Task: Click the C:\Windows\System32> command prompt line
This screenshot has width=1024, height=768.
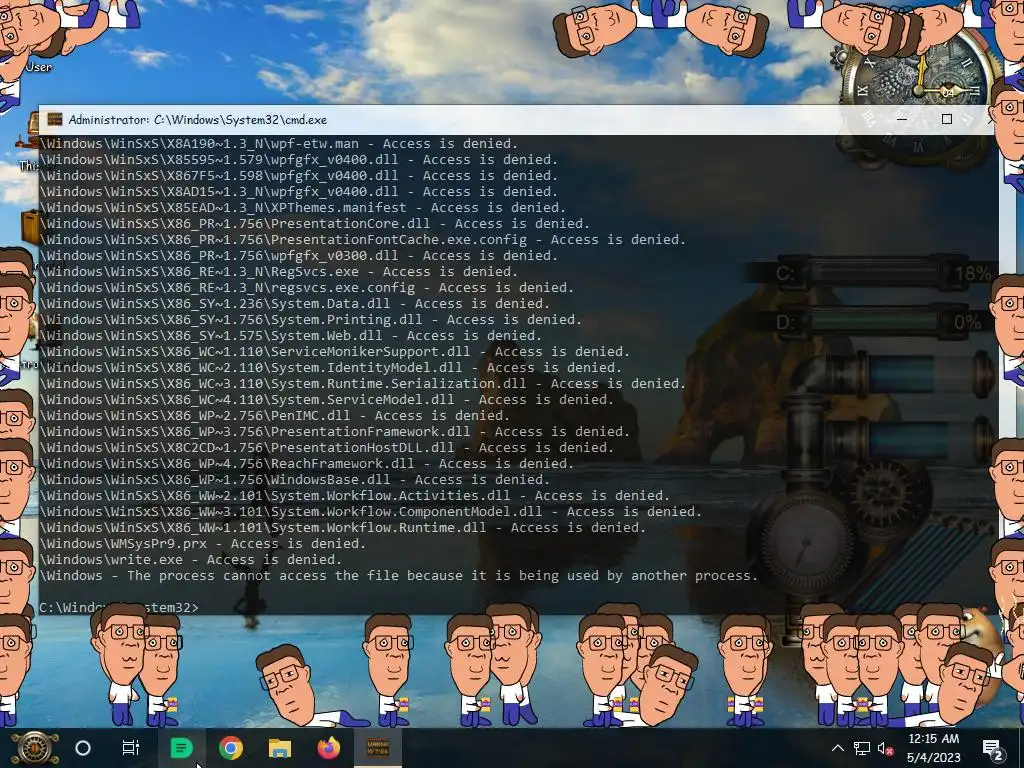Action: (x=119, y=607)
